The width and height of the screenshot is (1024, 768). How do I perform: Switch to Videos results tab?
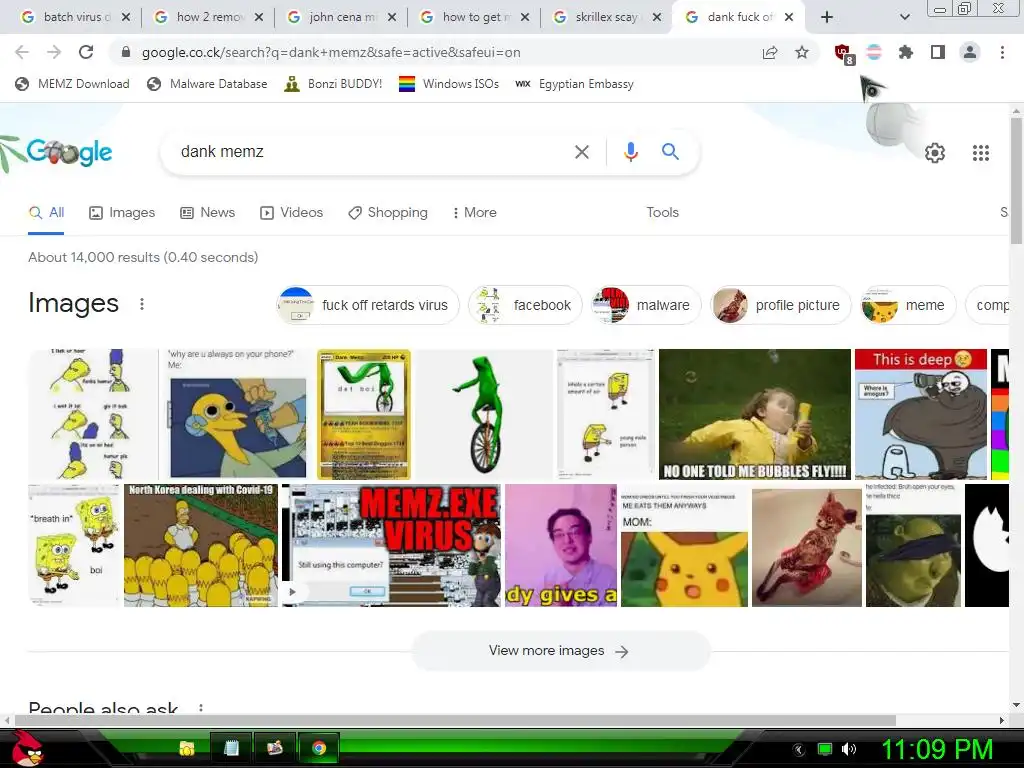(x=291, y=213)
